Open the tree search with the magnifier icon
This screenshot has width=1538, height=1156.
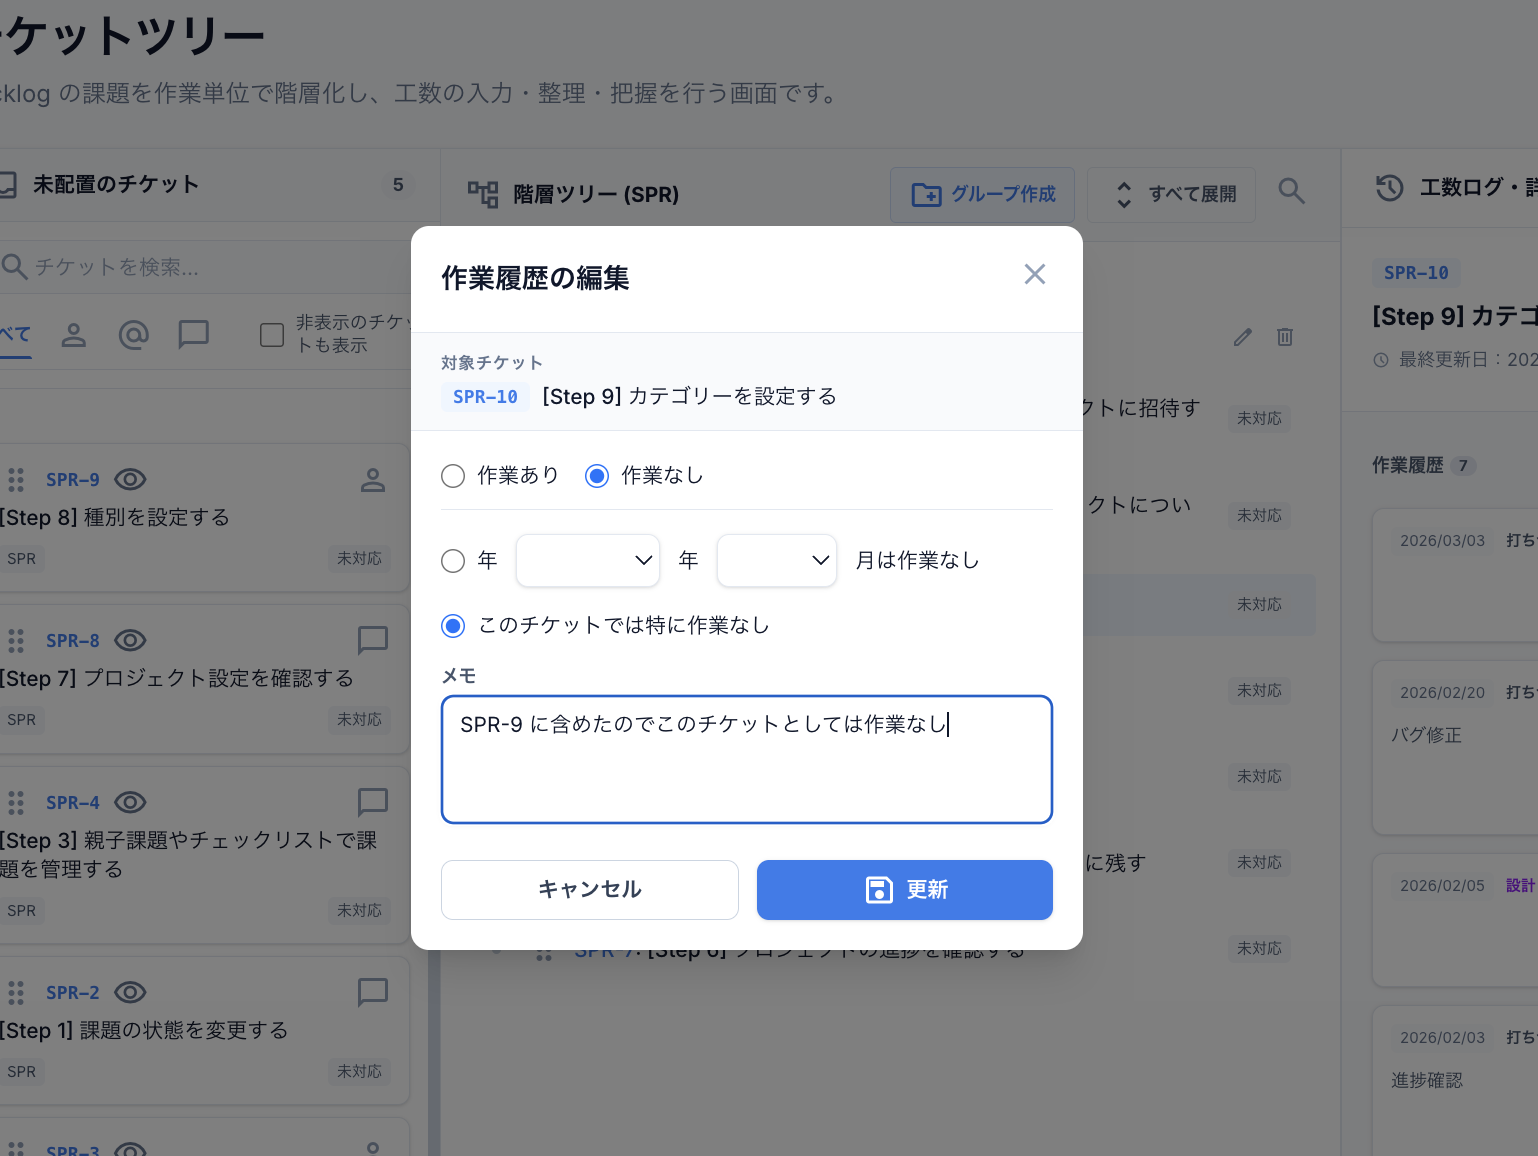1291,190
